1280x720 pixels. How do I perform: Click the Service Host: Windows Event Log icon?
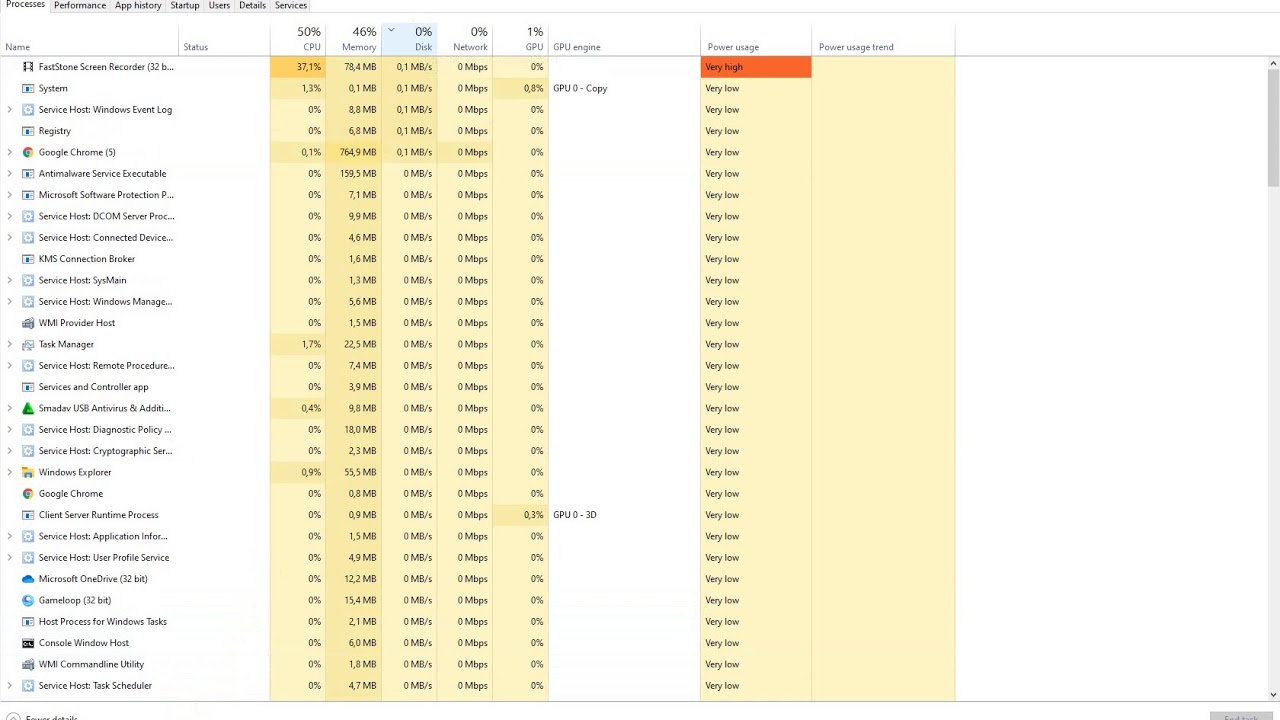[28, 110]
